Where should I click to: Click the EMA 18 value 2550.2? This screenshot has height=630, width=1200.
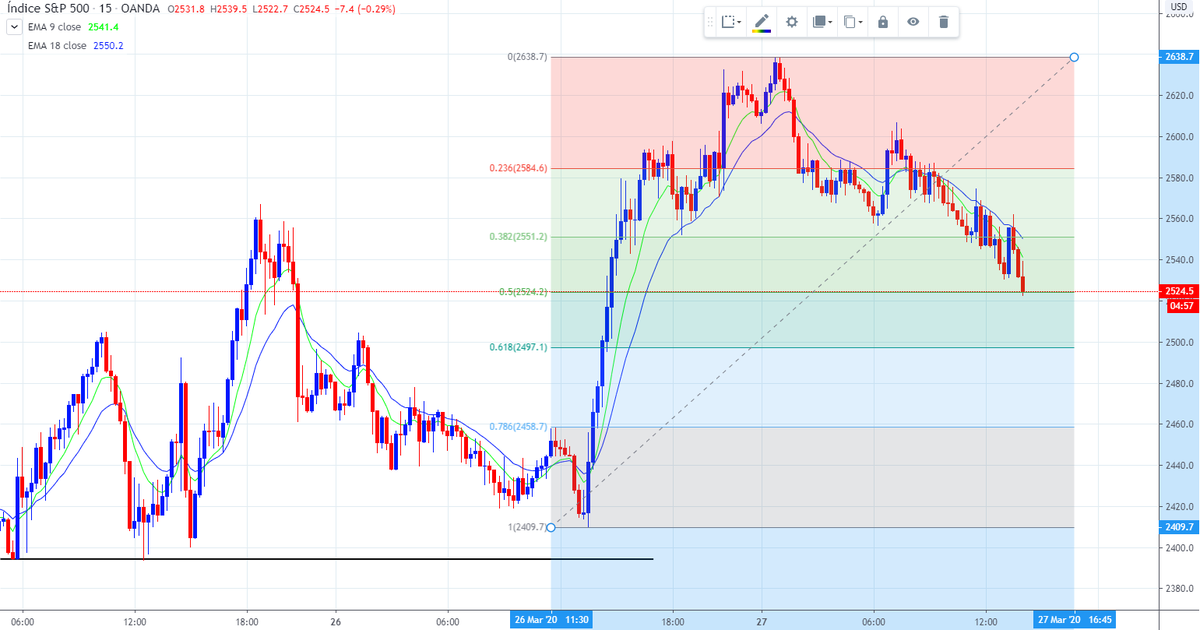coord(107,45)
